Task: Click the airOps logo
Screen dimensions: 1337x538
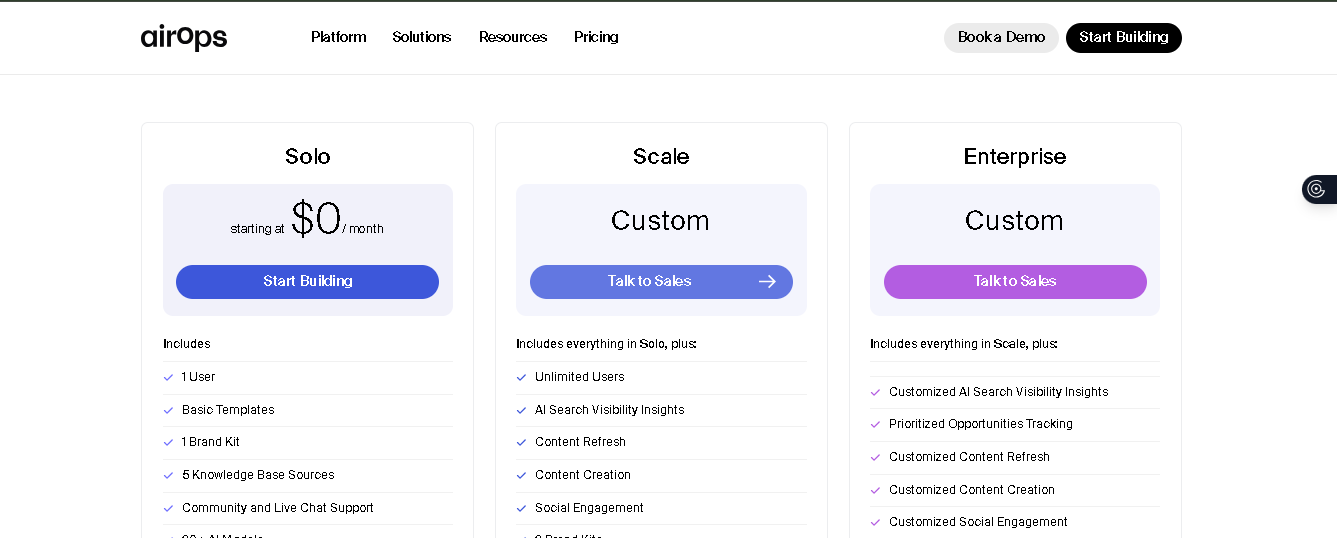Action: pos(184,37)
